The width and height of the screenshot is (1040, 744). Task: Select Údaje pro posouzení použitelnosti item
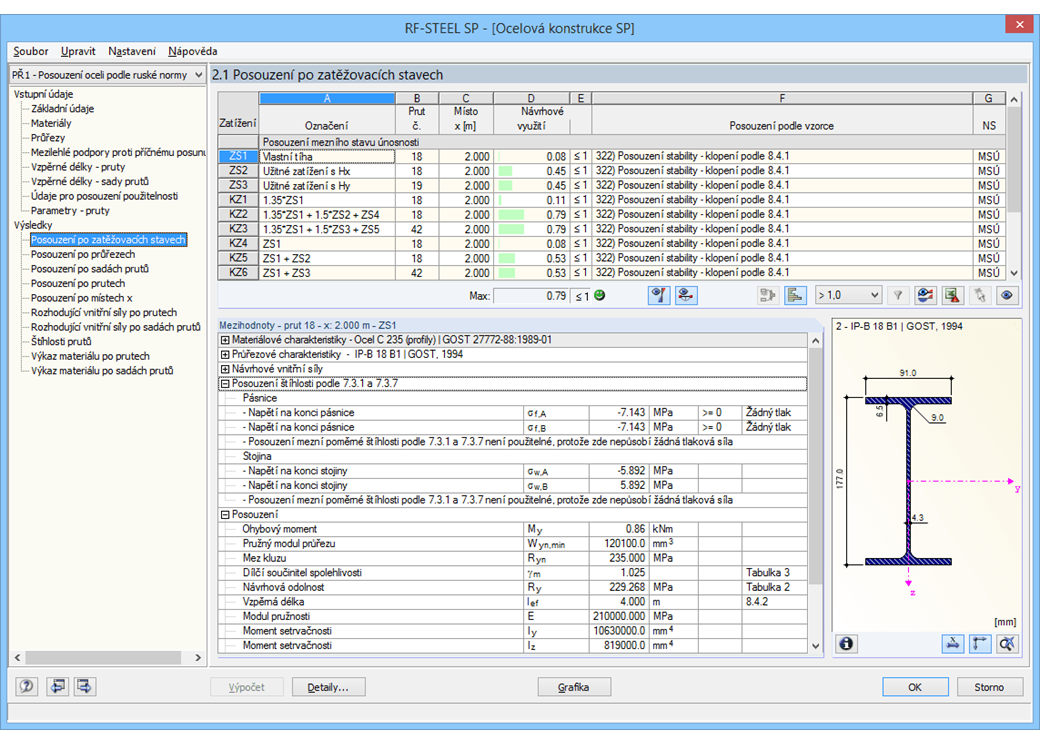[104, 196]
